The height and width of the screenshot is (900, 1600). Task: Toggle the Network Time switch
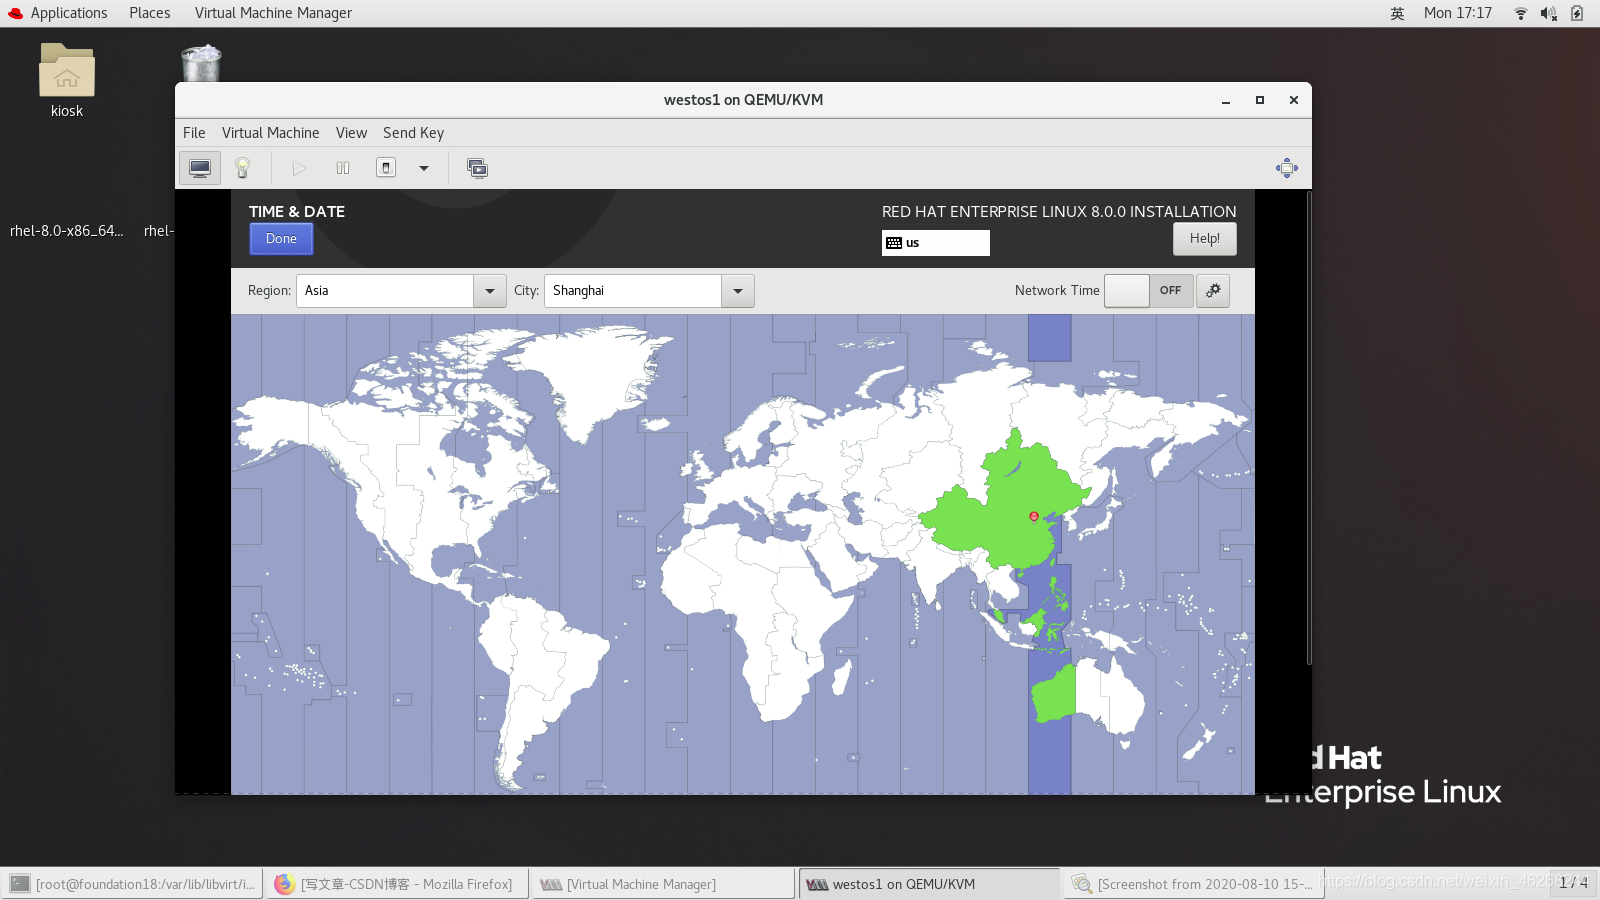pos(1149,291)
